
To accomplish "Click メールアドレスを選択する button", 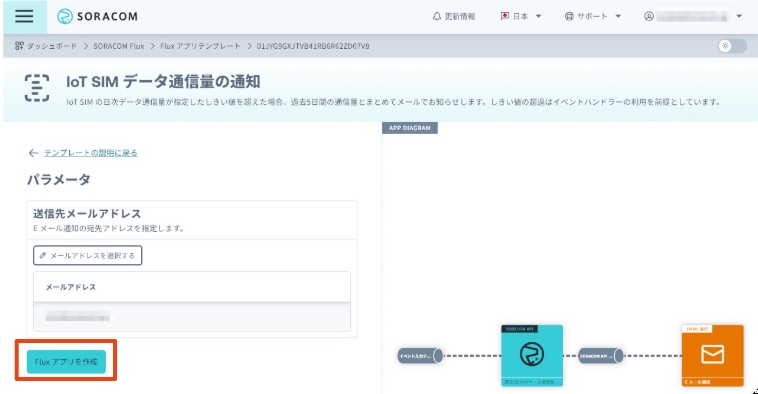I will click(87, 255).
